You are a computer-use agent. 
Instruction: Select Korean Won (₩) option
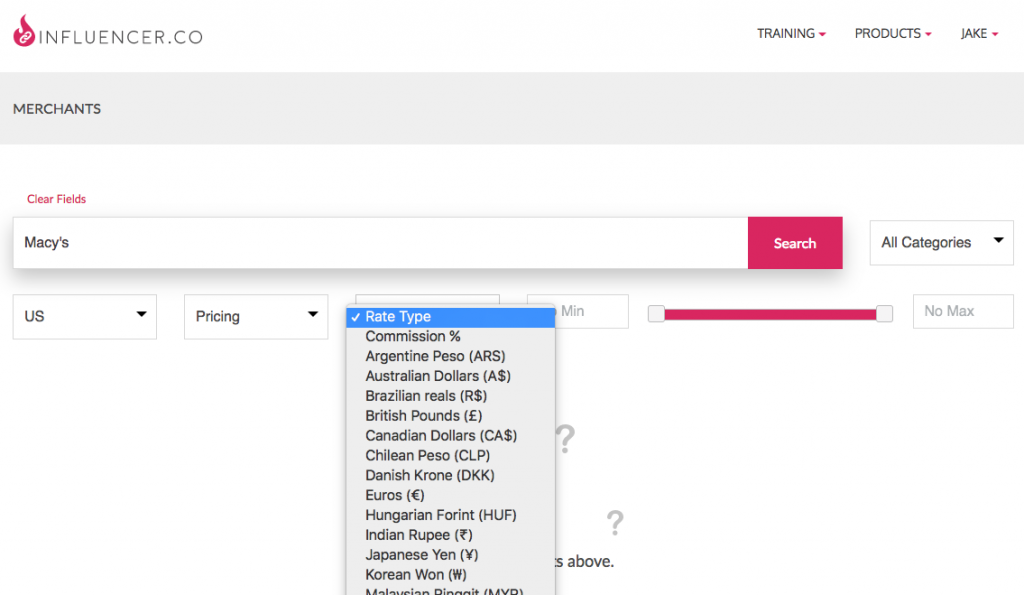[451, 575]
